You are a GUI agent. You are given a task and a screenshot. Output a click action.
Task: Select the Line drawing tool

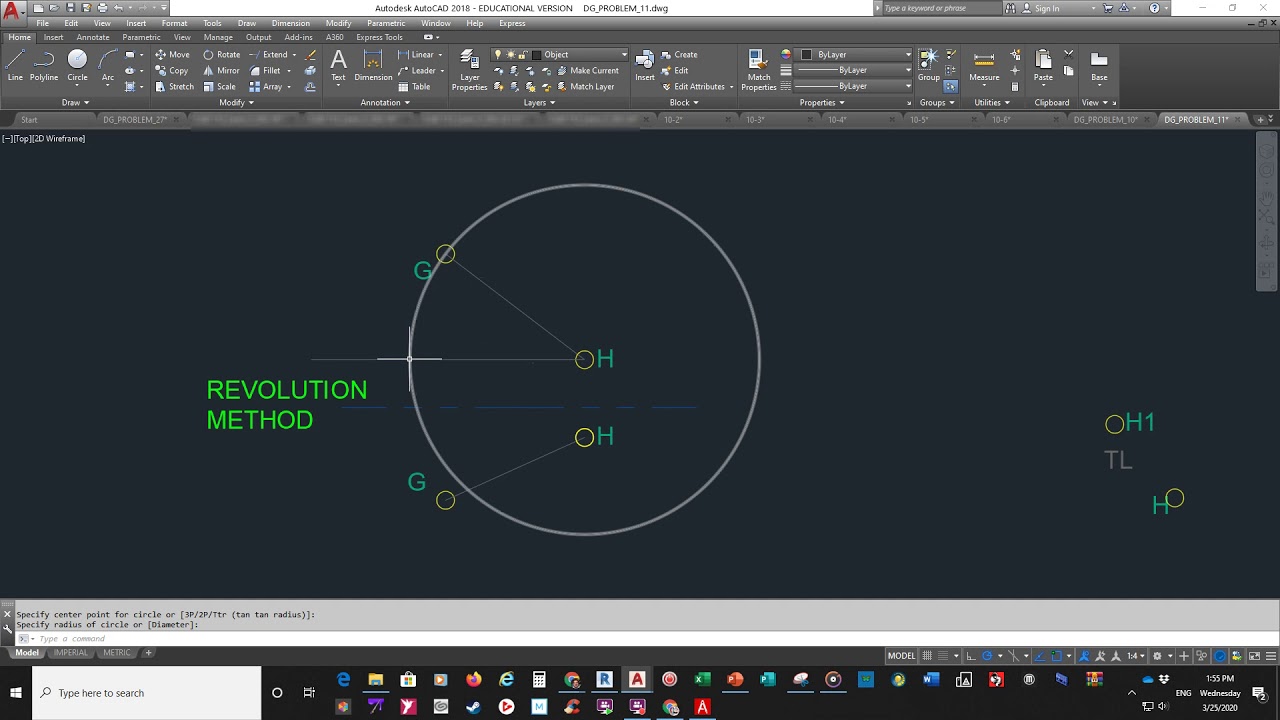(x=15, y=65)
